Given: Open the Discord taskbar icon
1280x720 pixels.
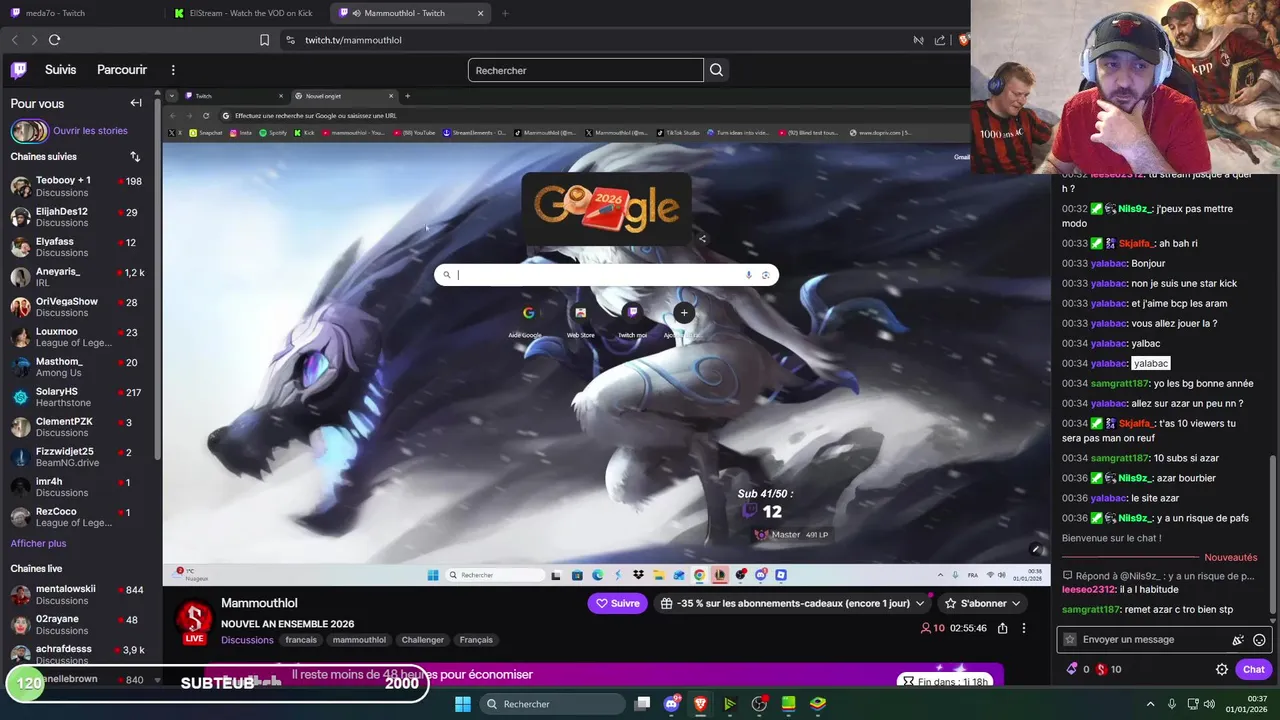Looking at the screenshot, I should click(x=671, y=704).
